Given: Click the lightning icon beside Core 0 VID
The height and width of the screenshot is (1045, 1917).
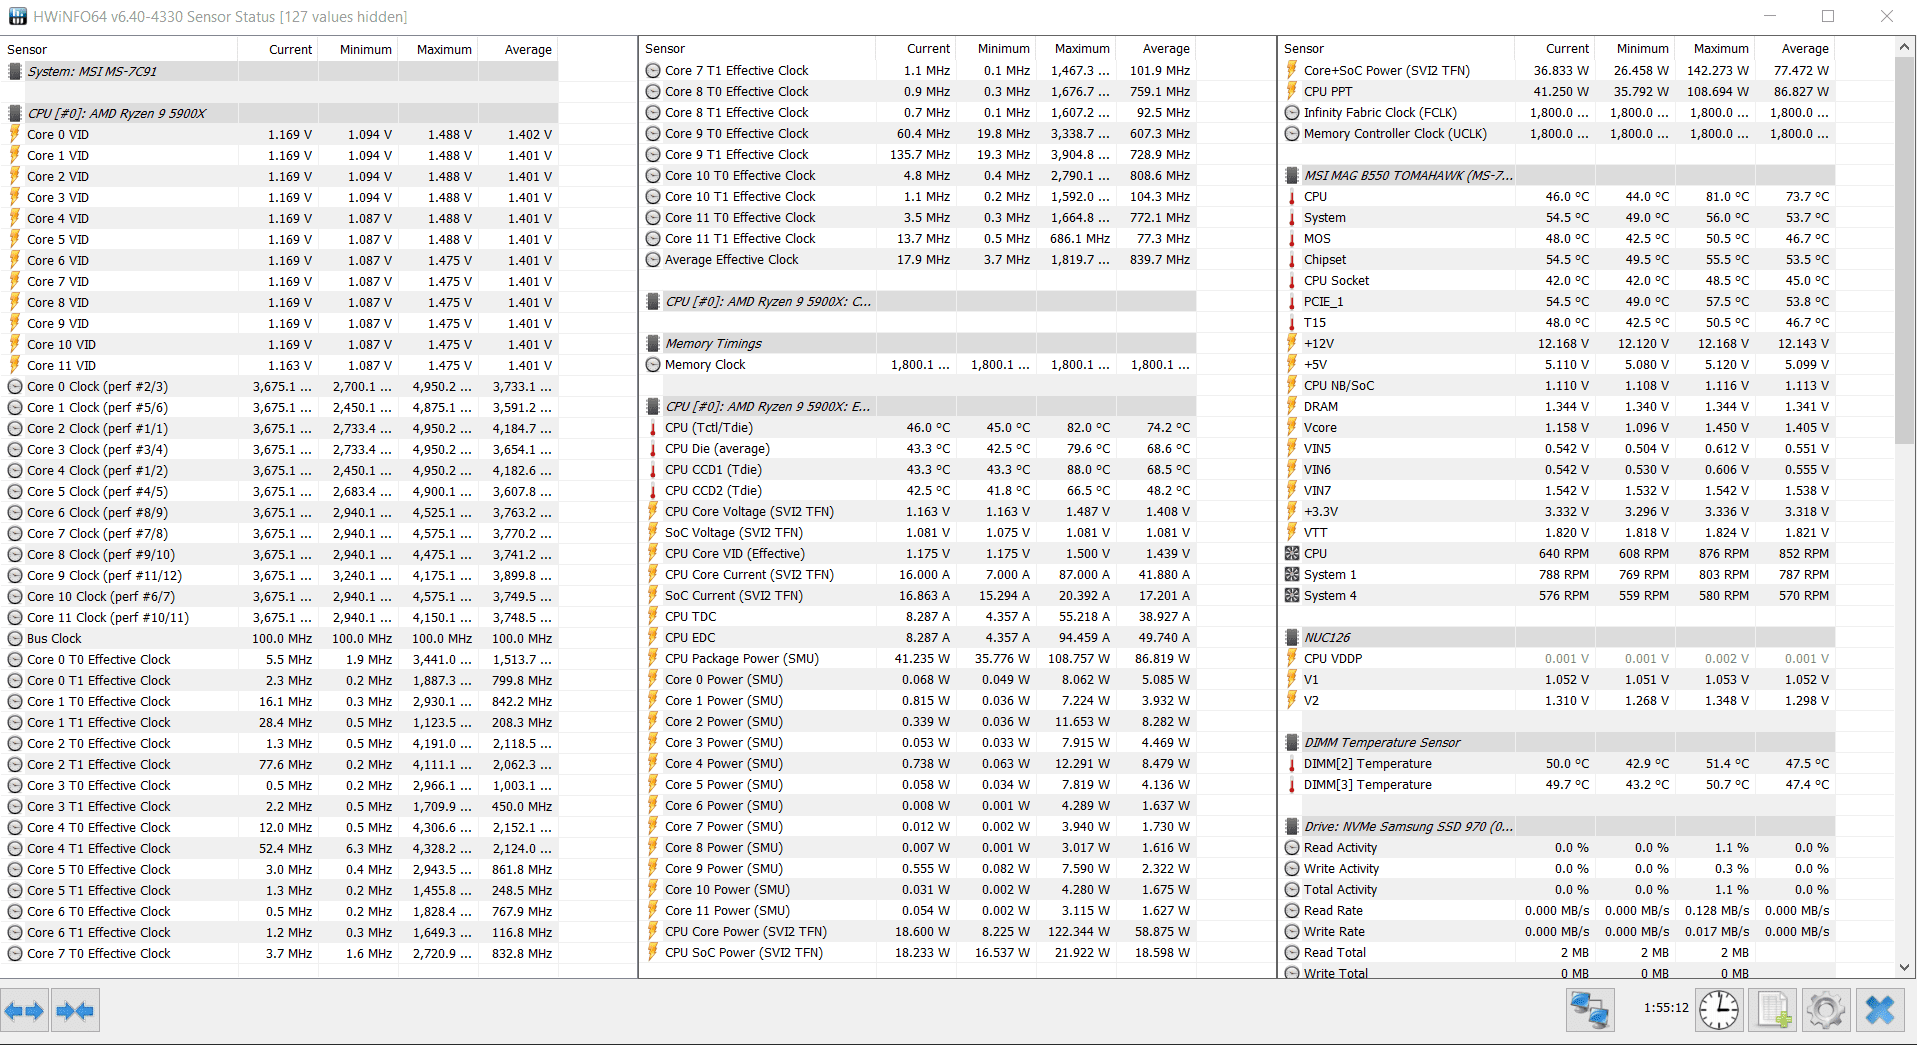Looking at the screenshot, I should [x=15, y=134].
